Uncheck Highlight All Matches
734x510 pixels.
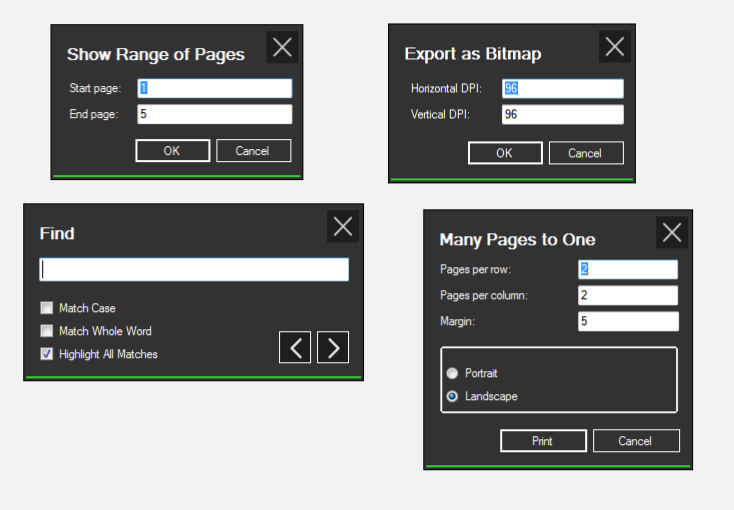point(47,354)
